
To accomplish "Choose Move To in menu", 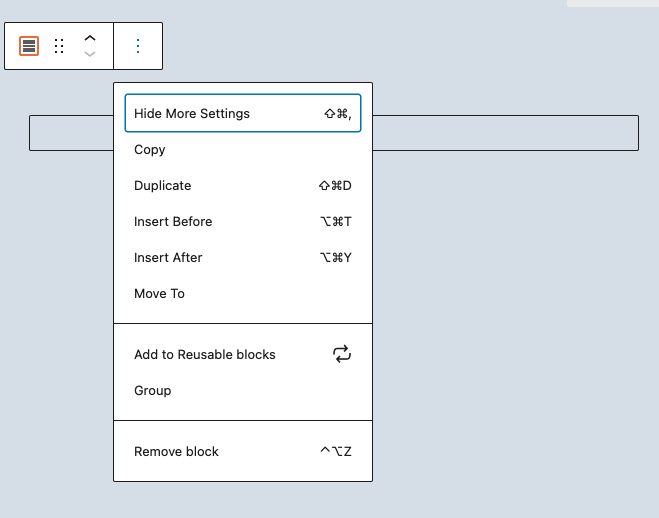I will click(243, 294).
